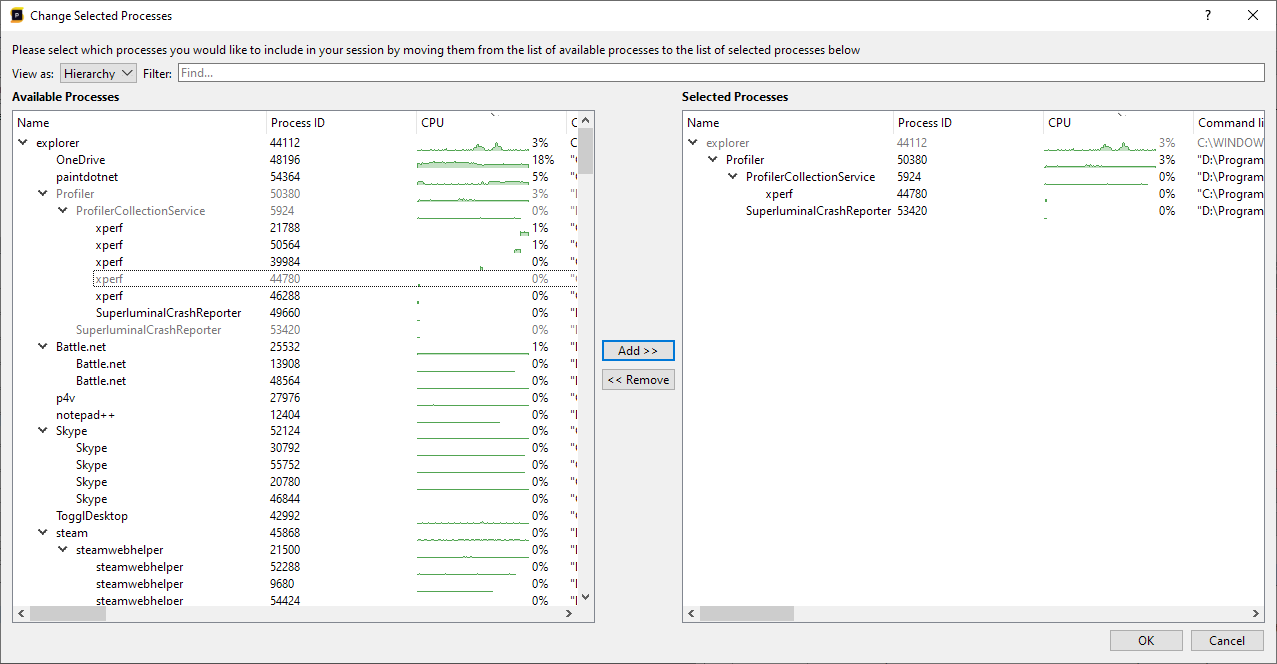Select the paintdotnet process

(86, 177)
